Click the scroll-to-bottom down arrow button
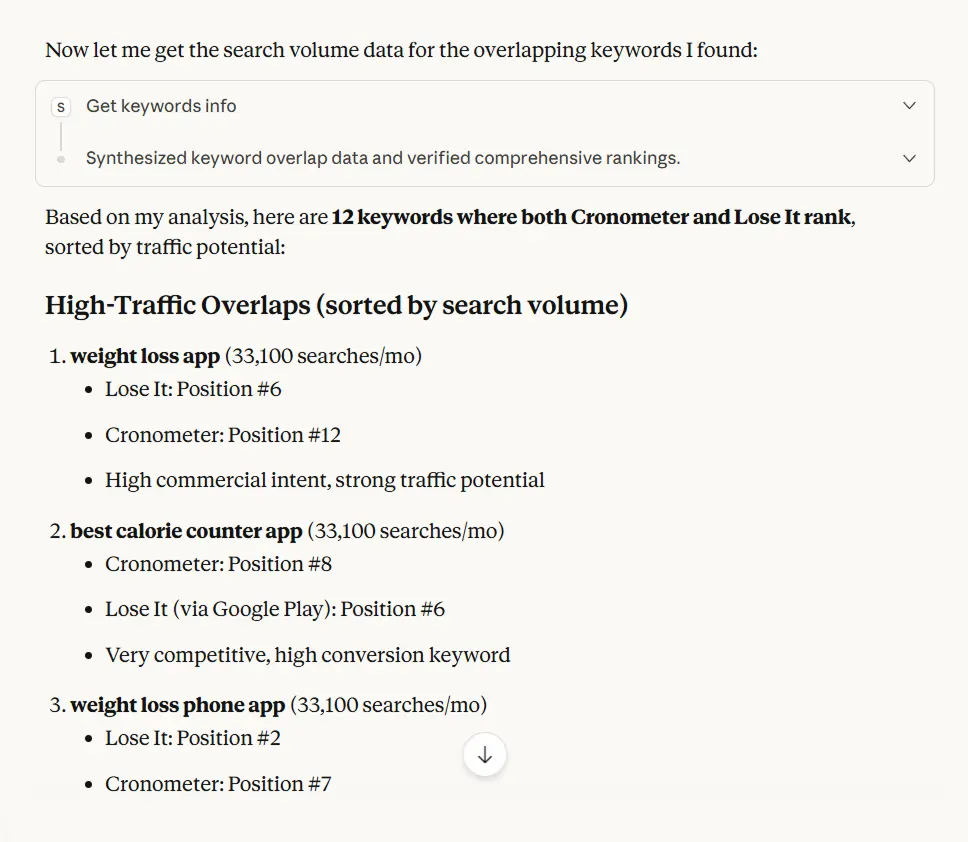 [x=485, y=756]
